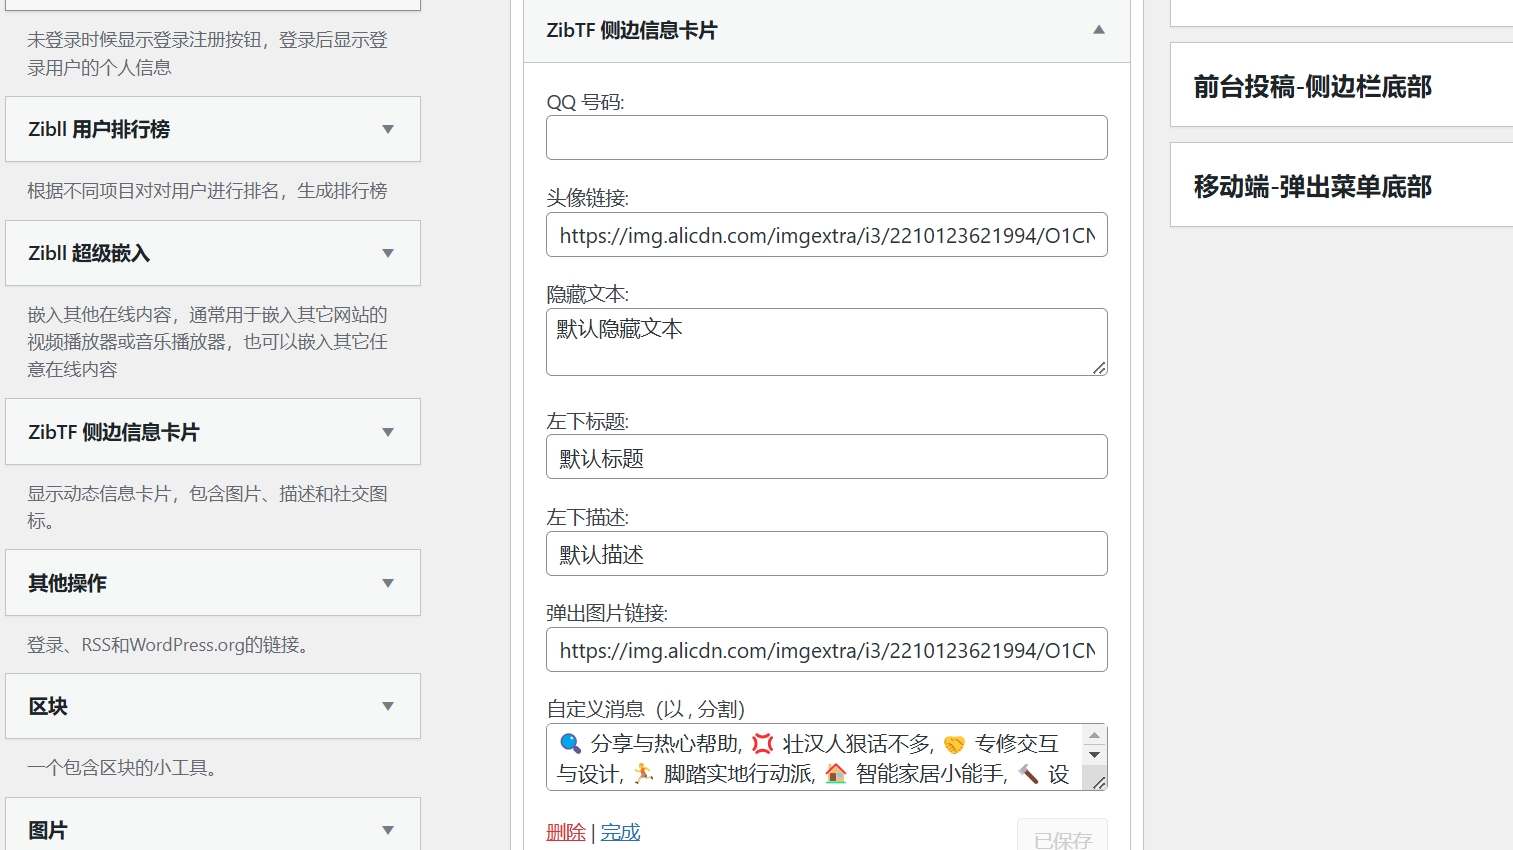Click the 完成 link to finish editing
This screenshot has height=850, width=1513.
click(620, 831)
